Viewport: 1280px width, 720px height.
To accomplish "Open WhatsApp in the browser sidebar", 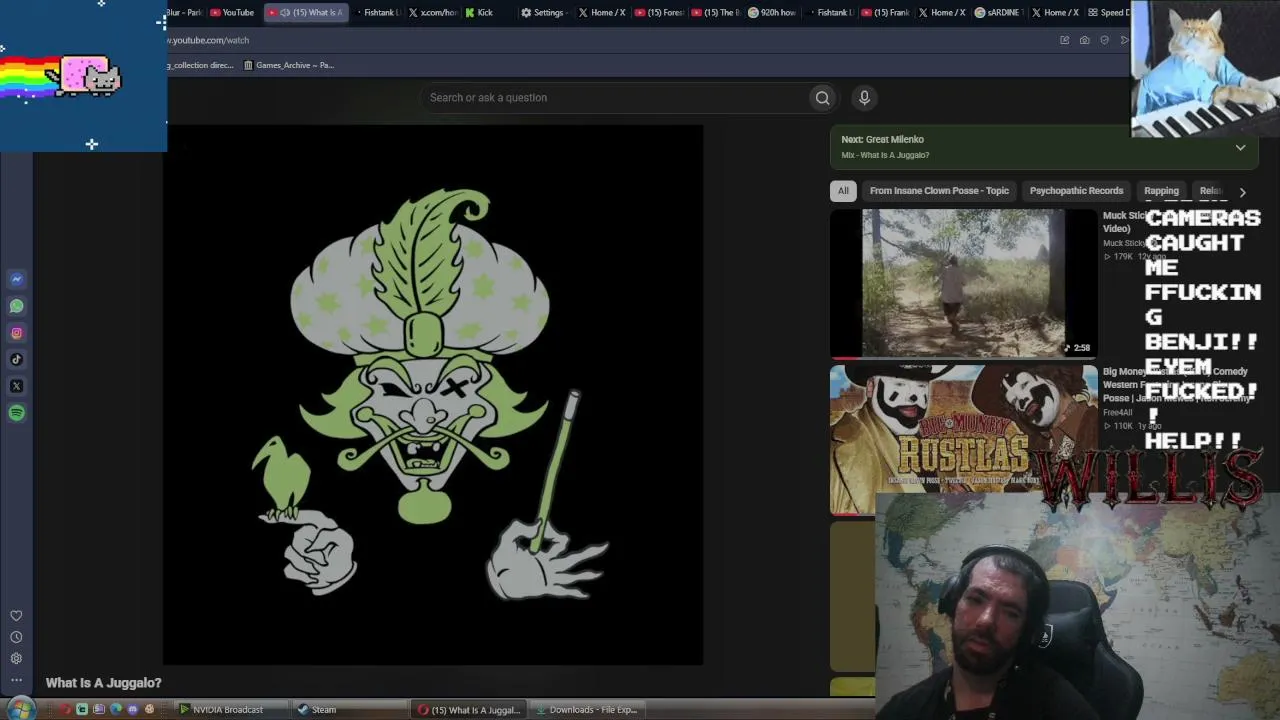I will point(16,306).
